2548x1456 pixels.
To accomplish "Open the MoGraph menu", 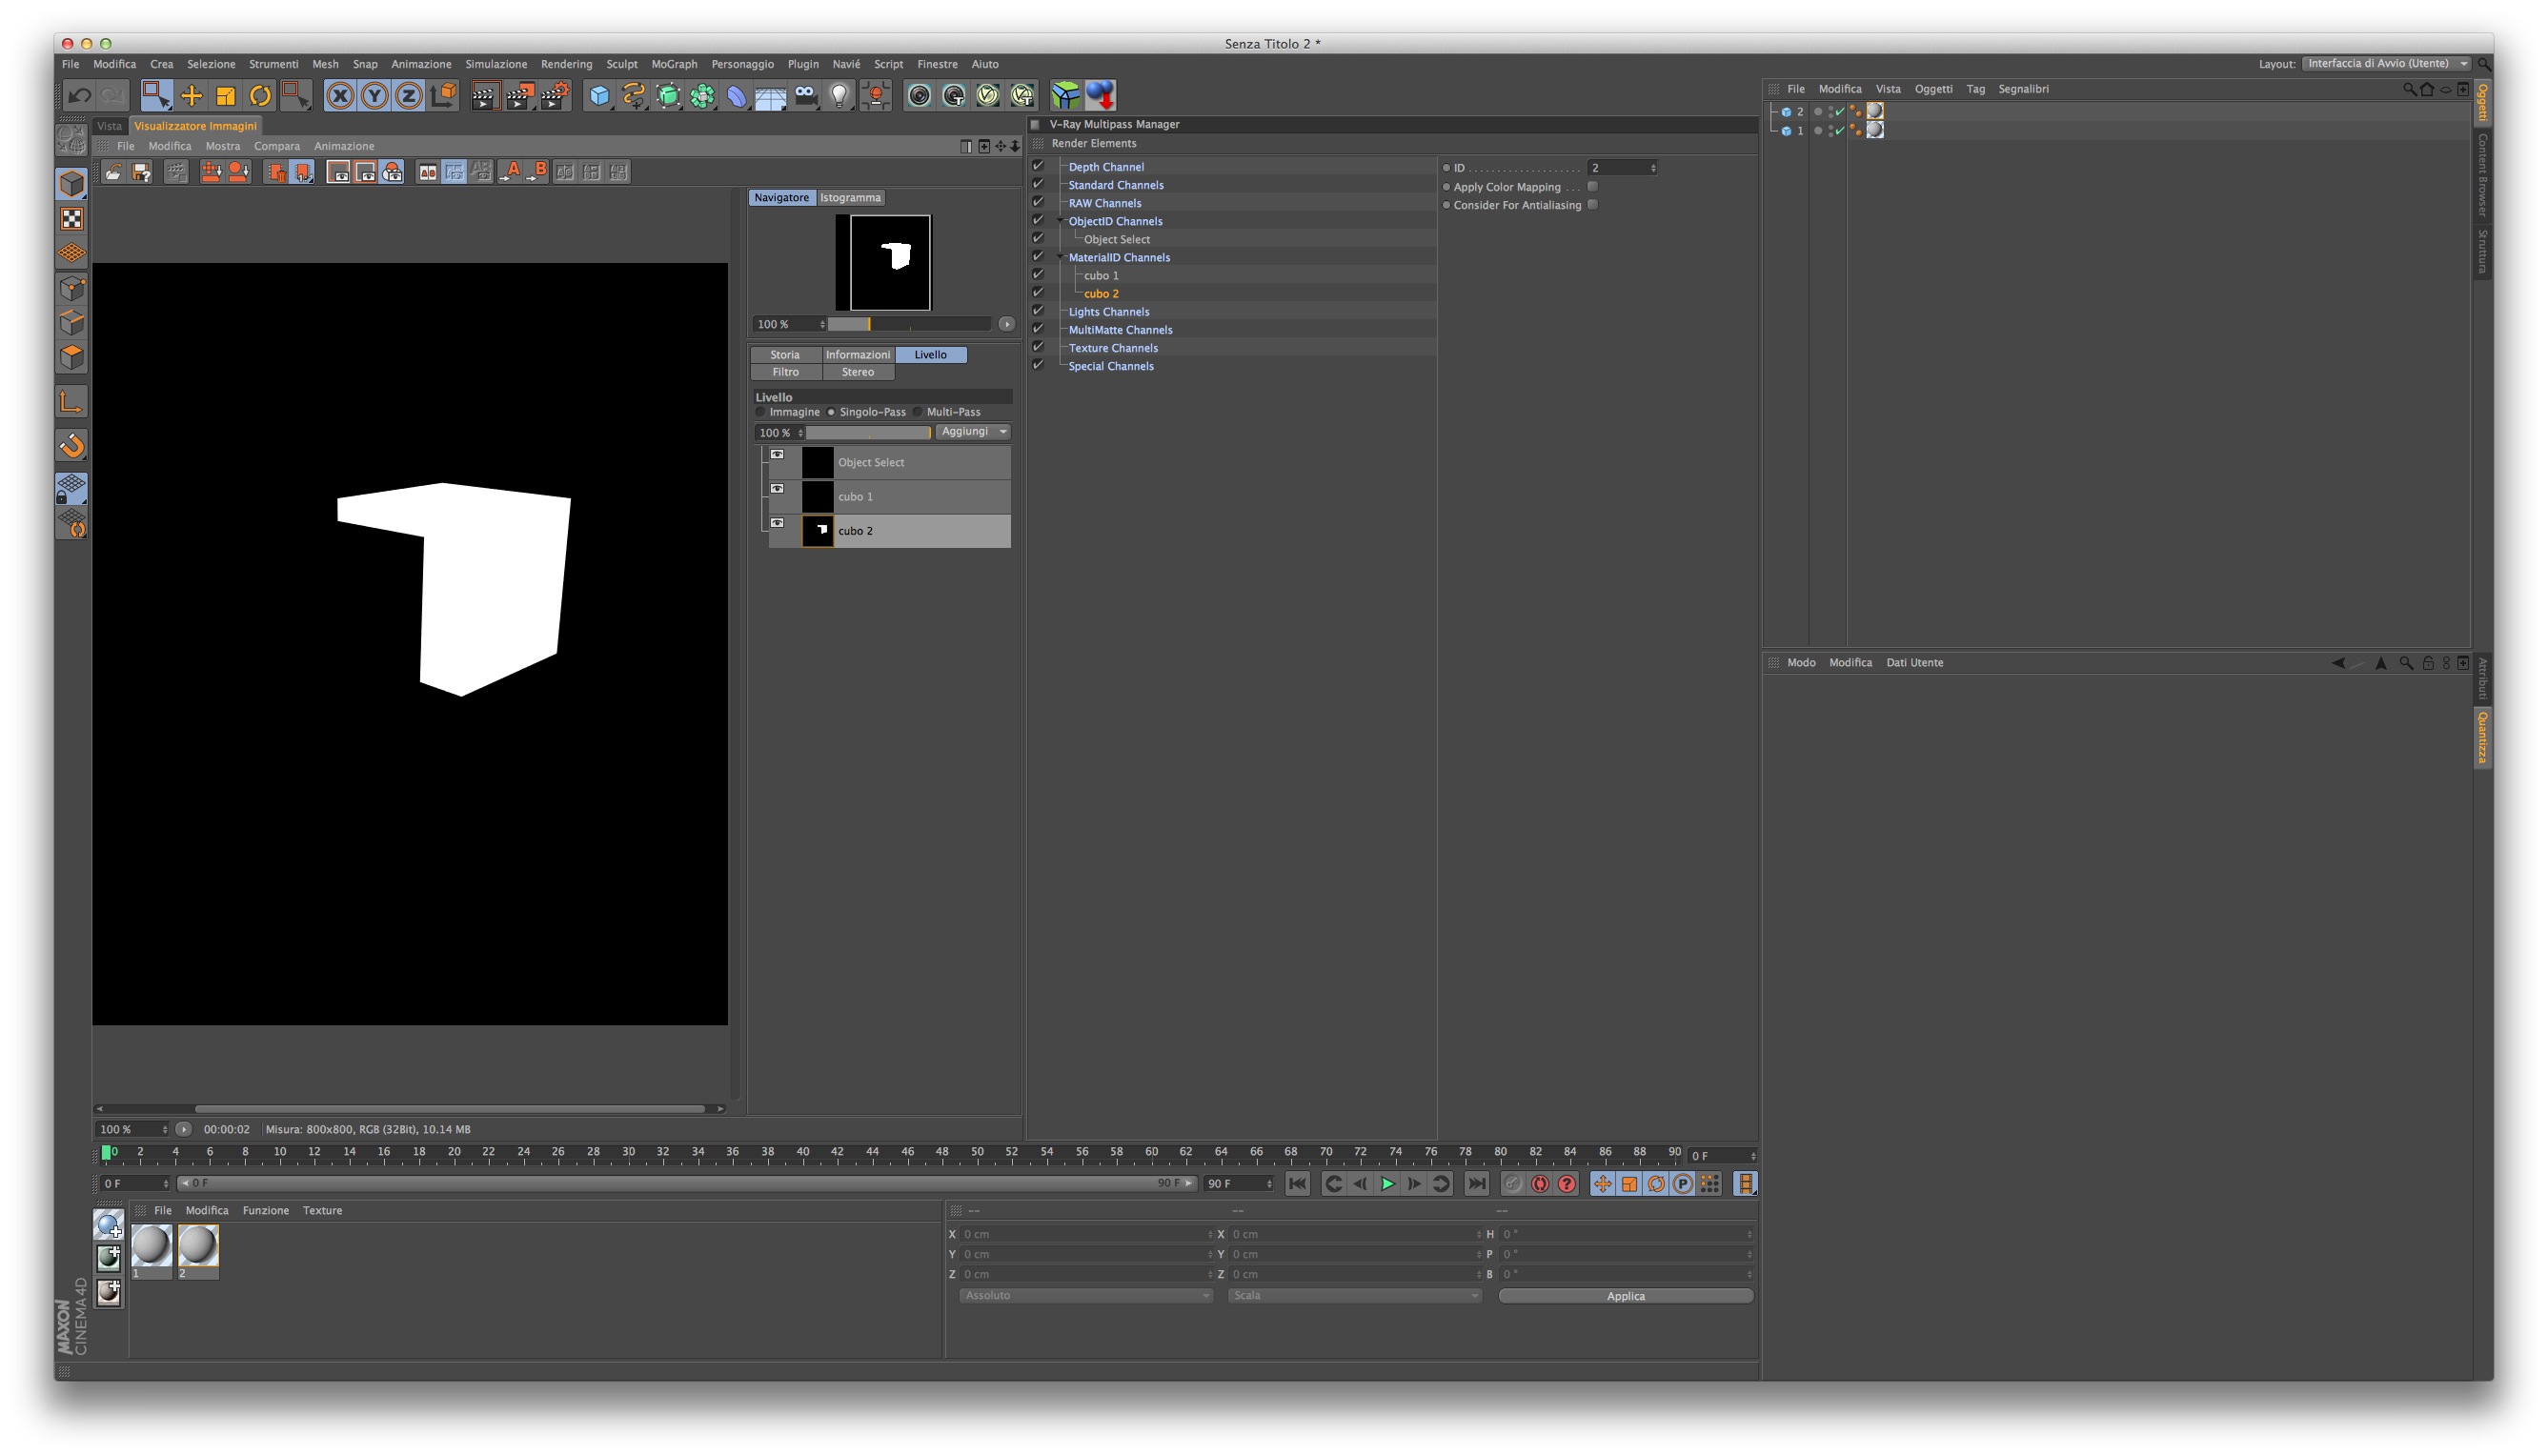I will (x=674, y=64).
